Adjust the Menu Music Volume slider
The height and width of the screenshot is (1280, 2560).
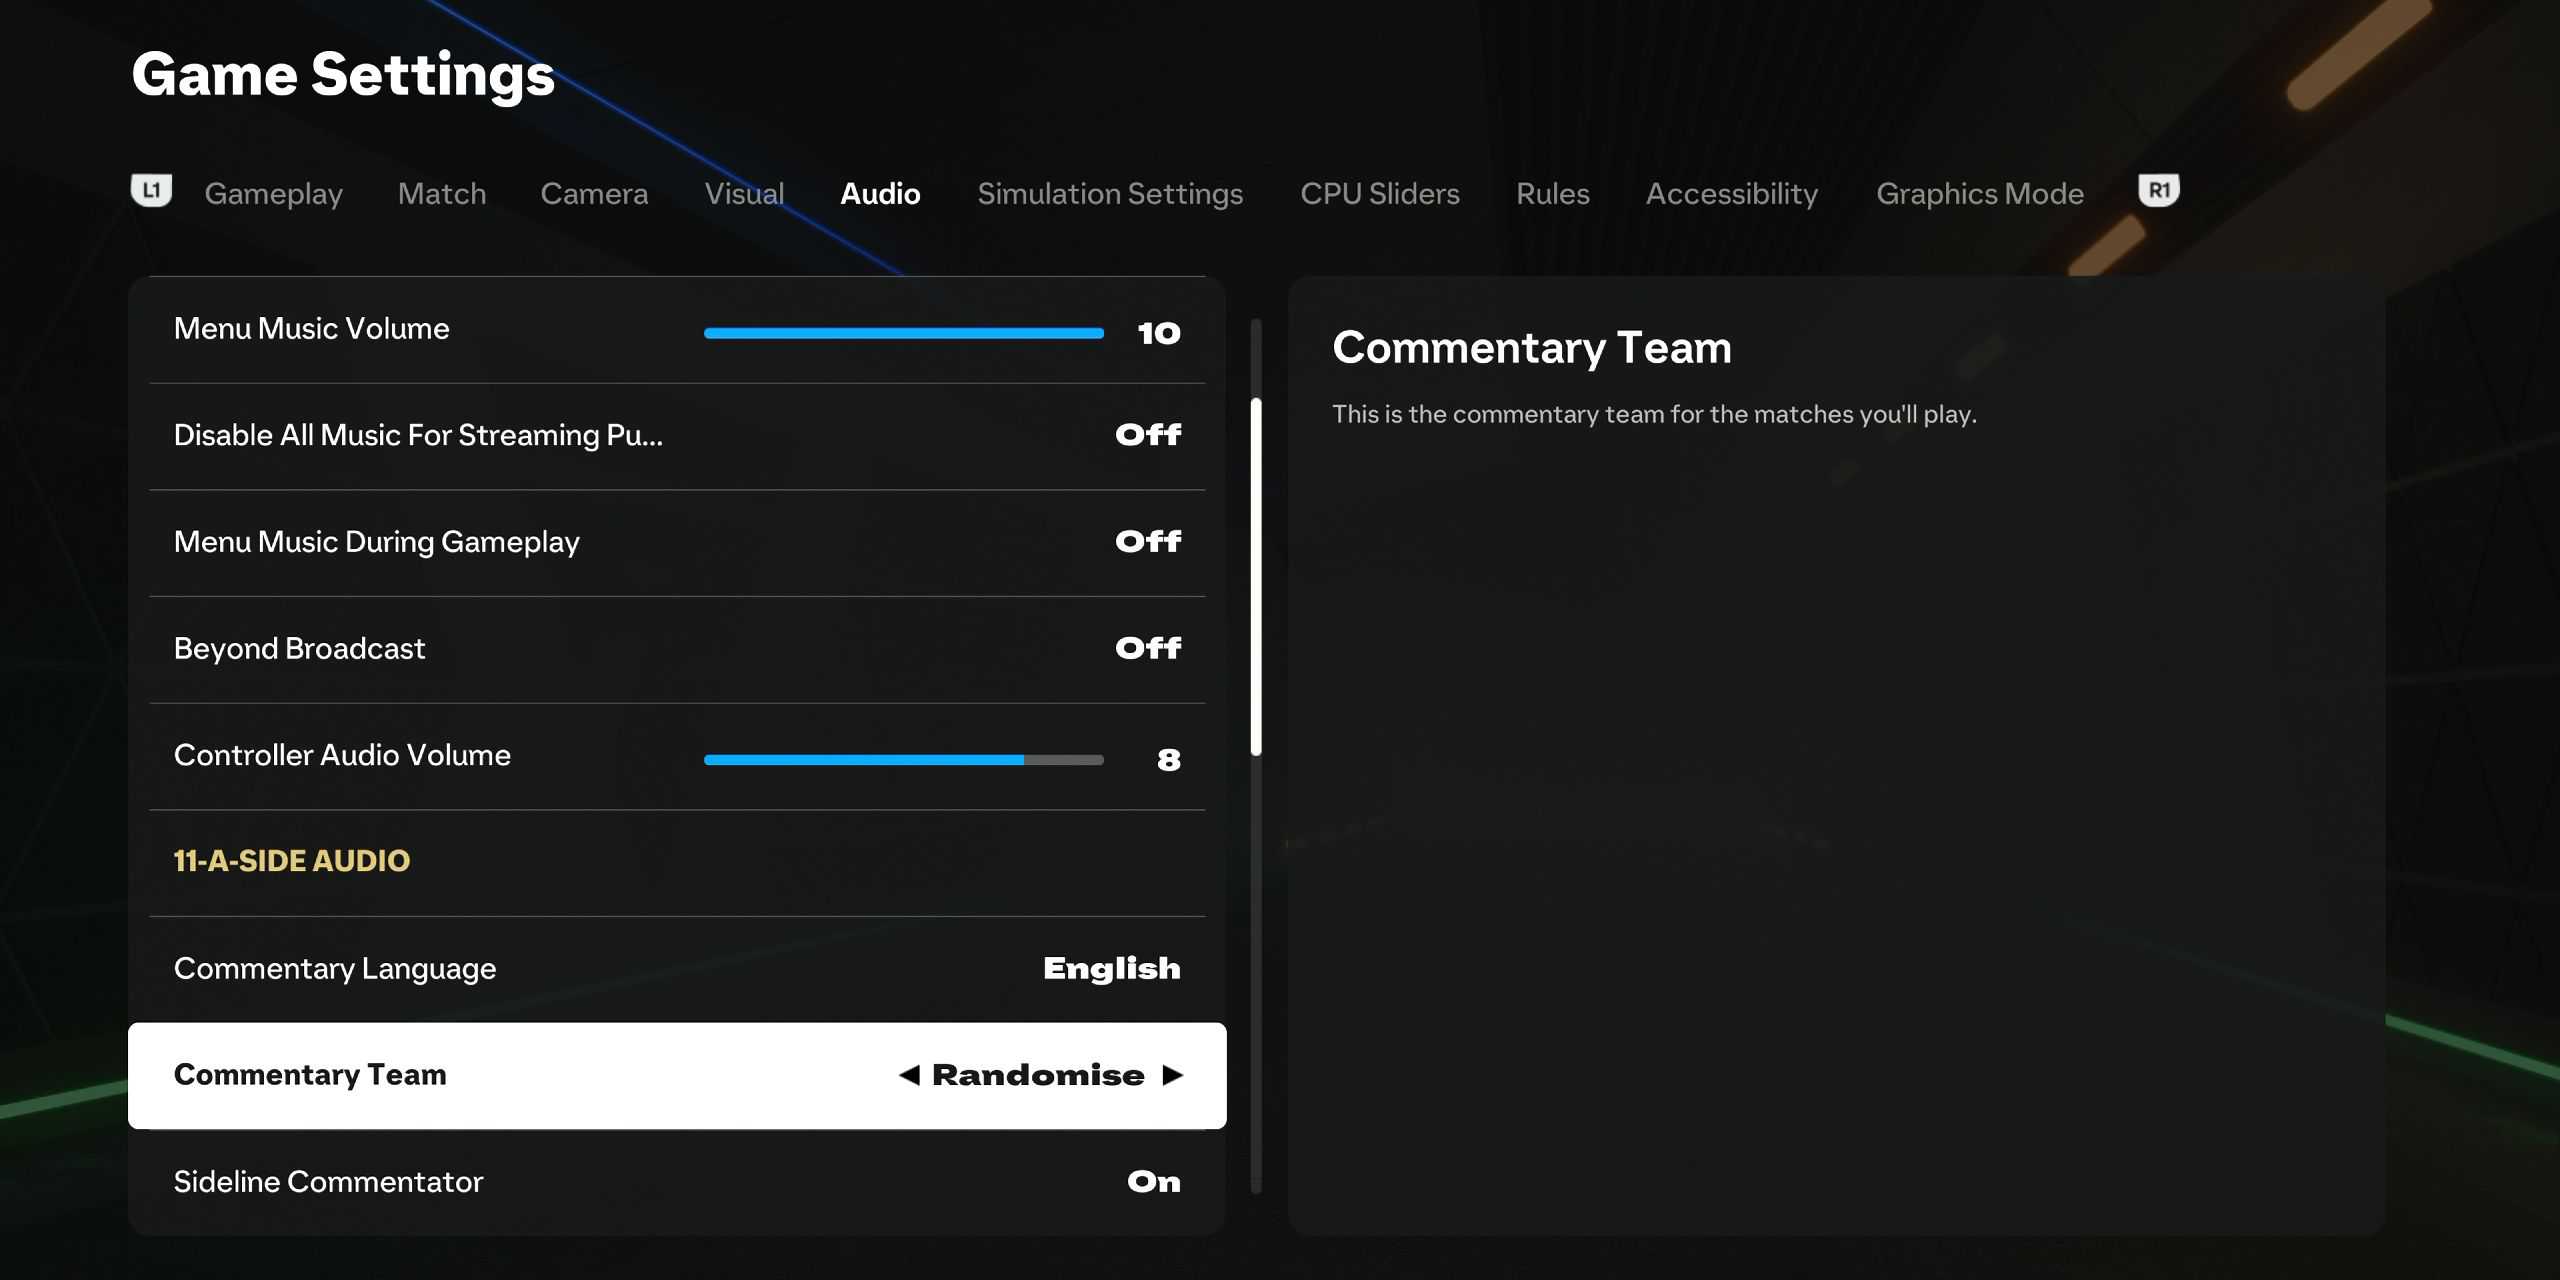904,333
